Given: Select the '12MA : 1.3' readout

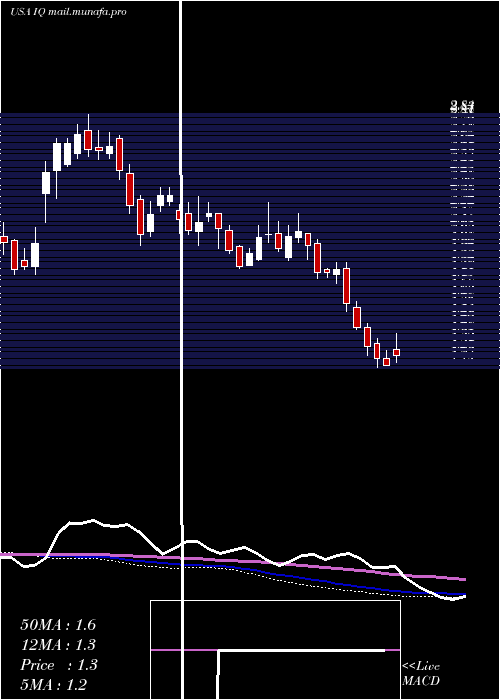Looking at the screenshot, I should tap(58, 645).
